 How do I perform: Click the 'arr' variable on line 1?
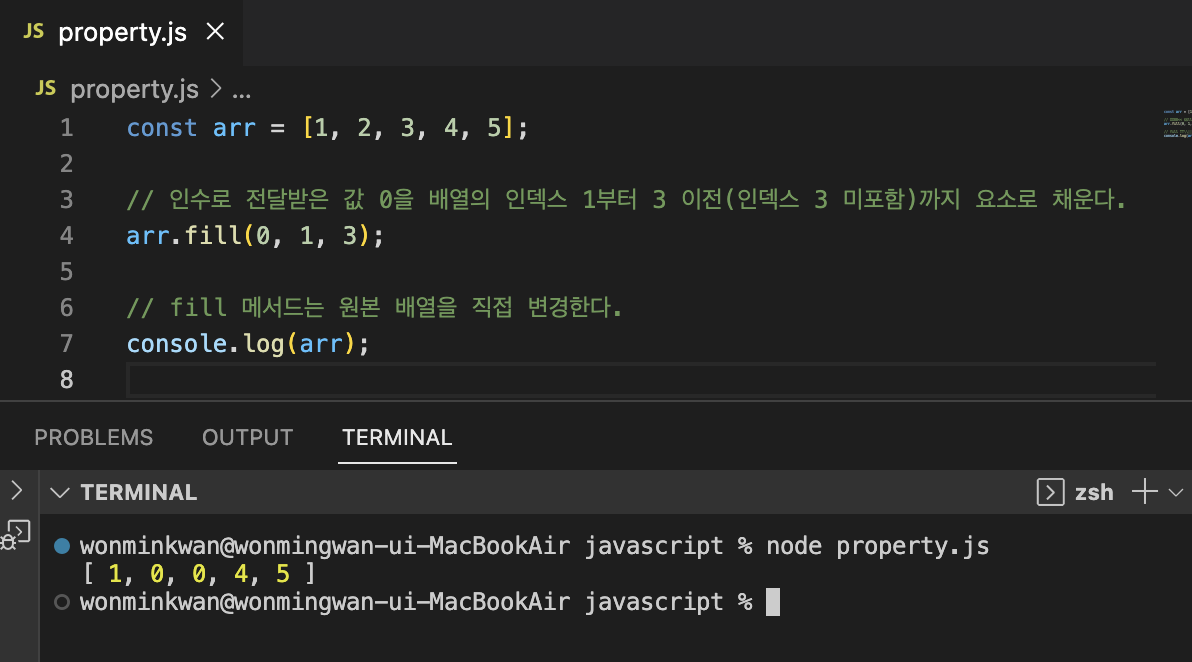[234, 128]
